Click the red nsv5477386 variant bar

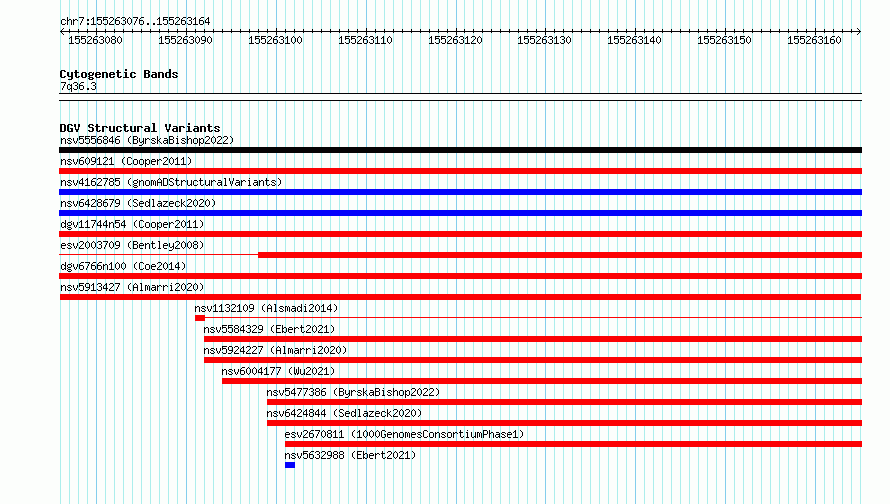coord(565,402)
